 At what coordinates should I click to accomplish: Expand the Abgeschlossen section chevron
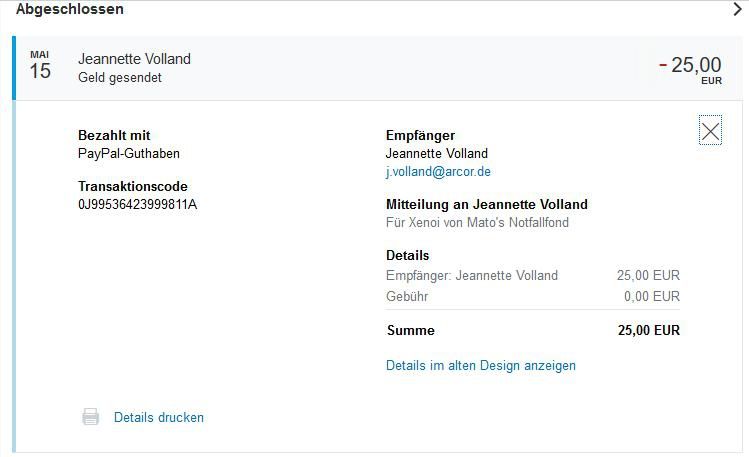tap(737, 9)
